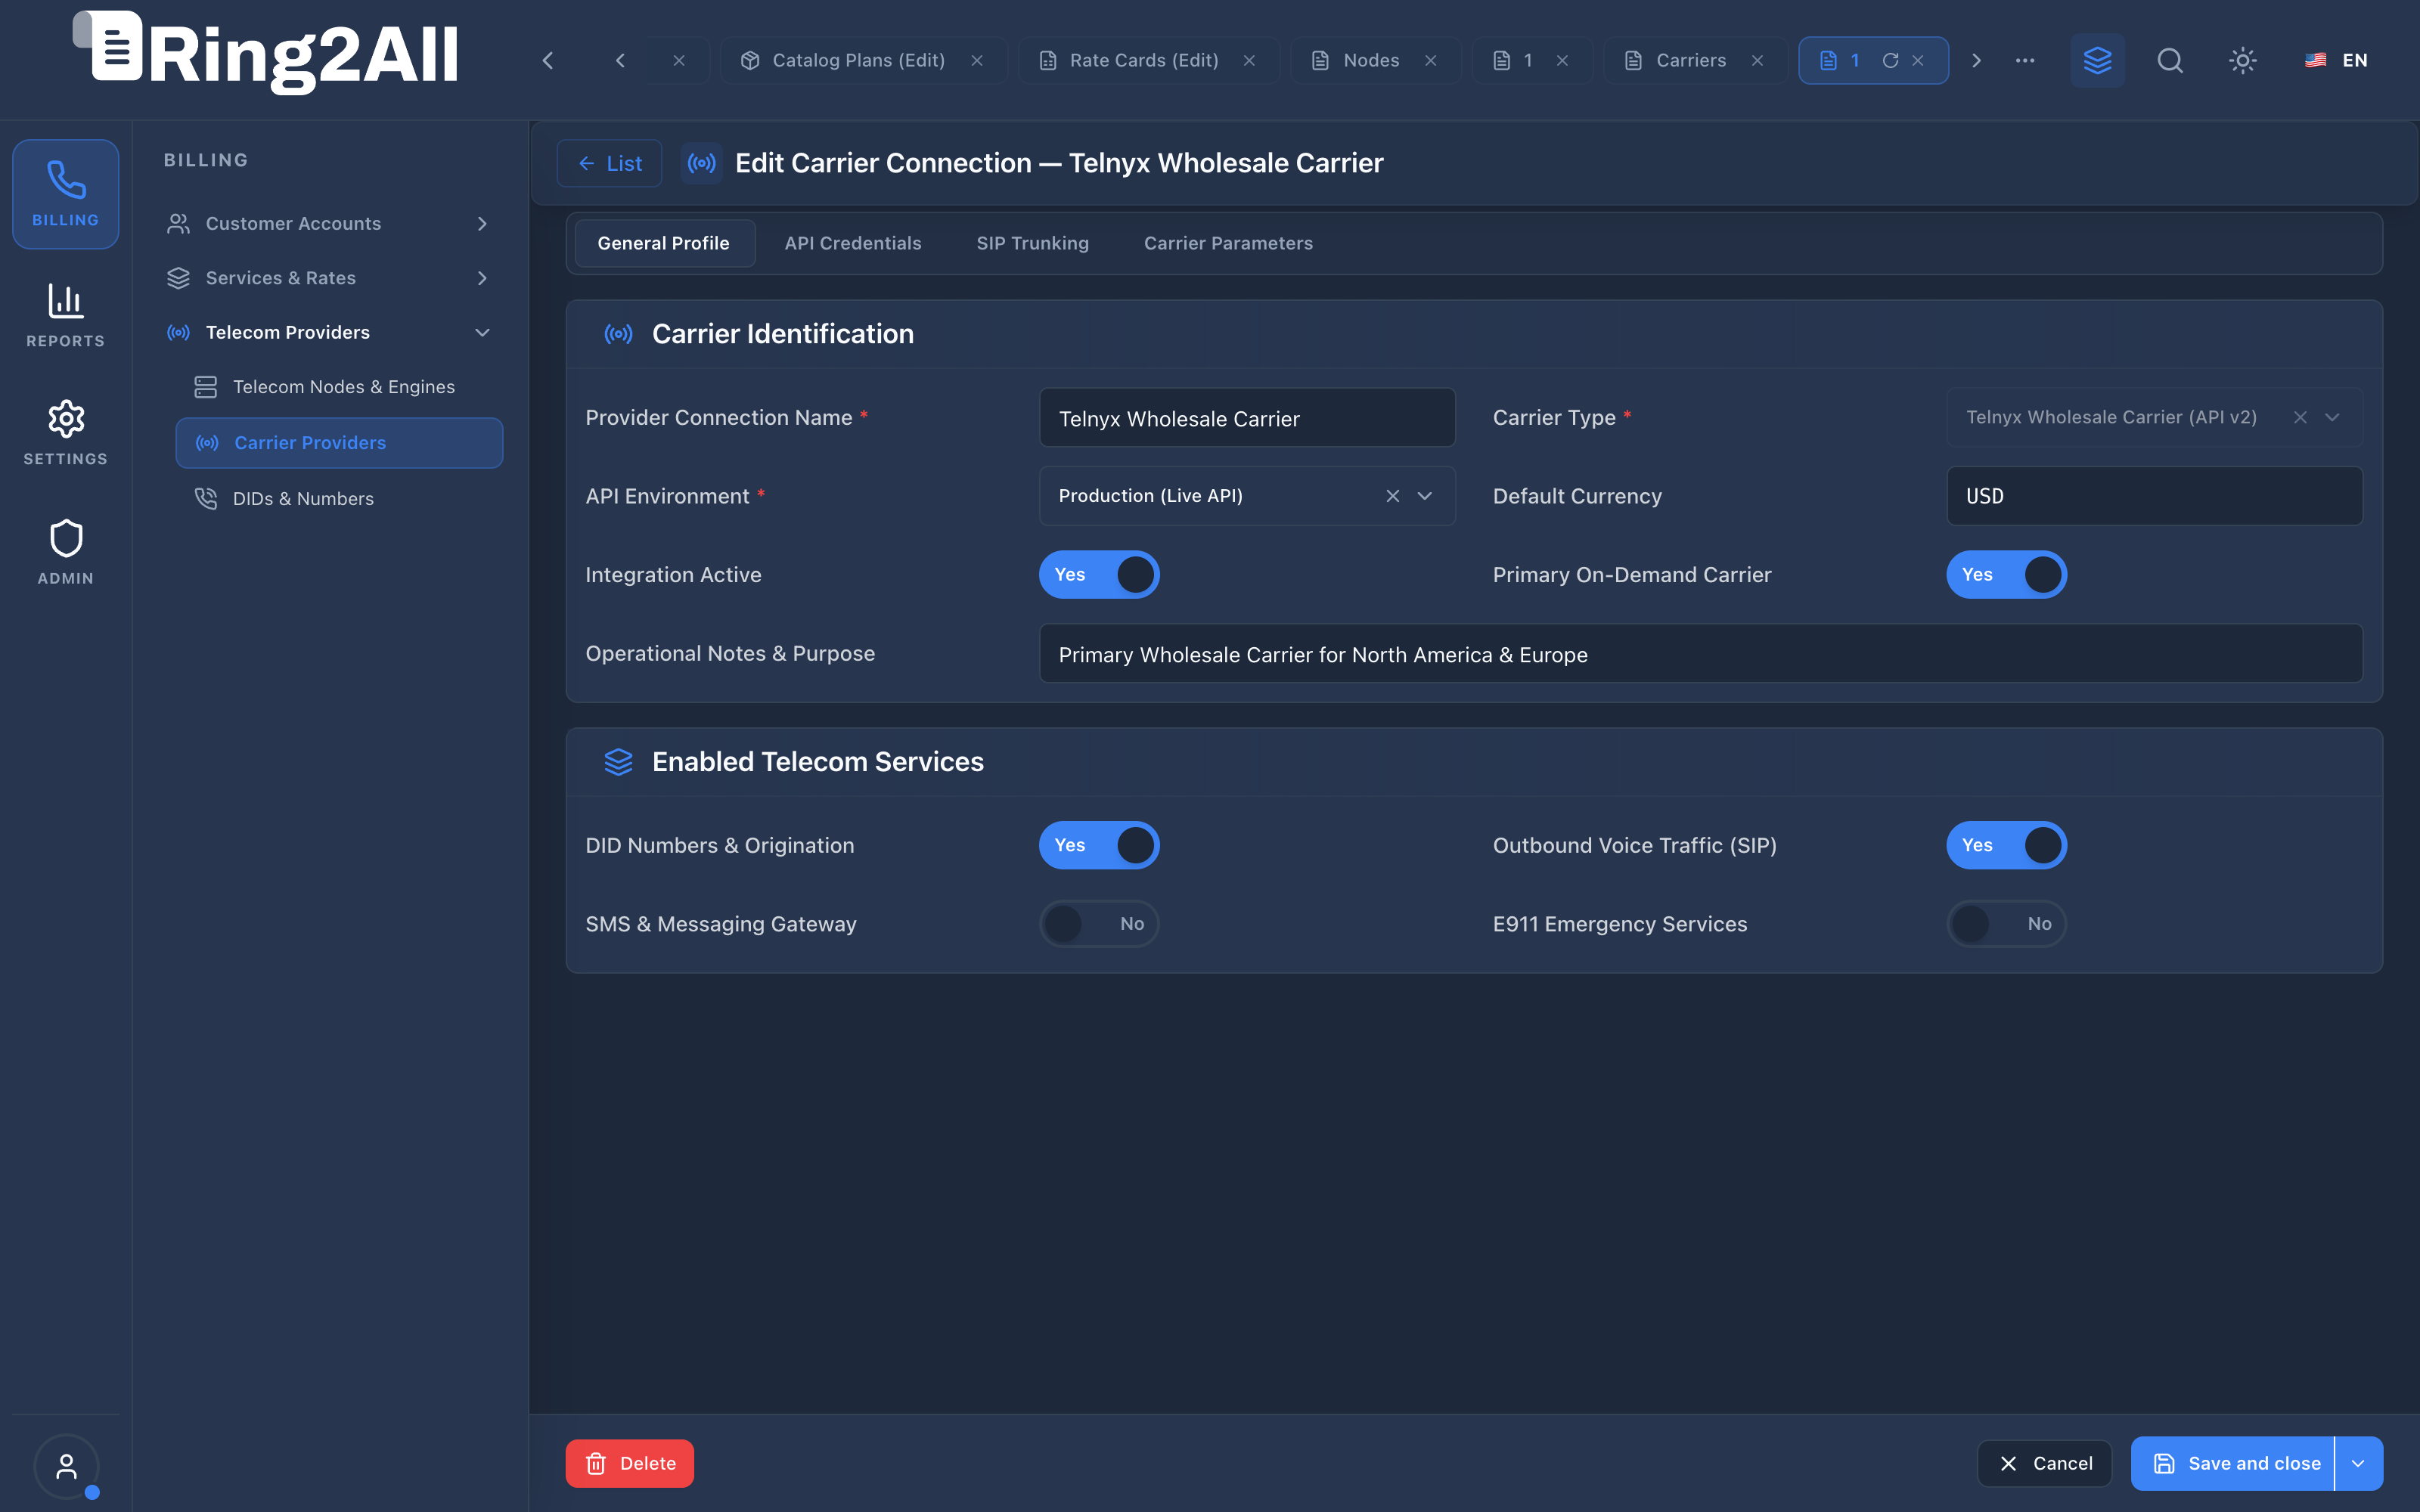Screen dimensions: 2420x1512
Task: Close the Nodes tab
Action: point(1431,60)
